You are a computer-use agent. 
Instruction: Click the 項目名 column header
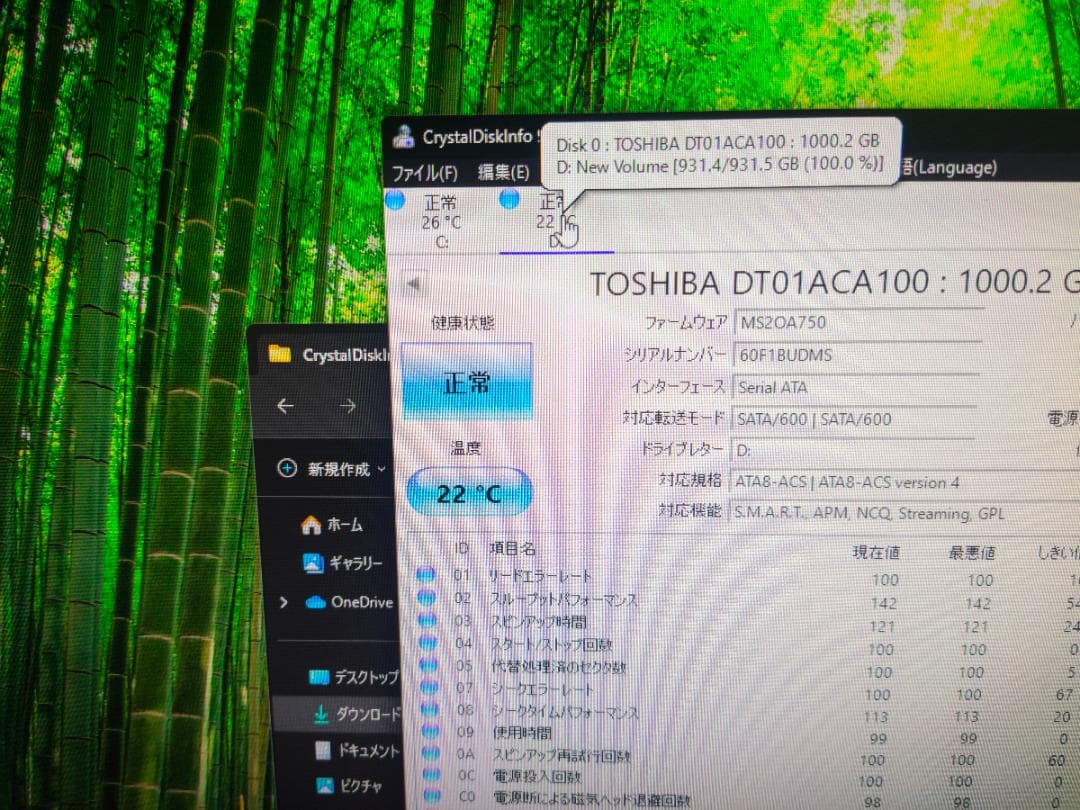pos(512,548)
